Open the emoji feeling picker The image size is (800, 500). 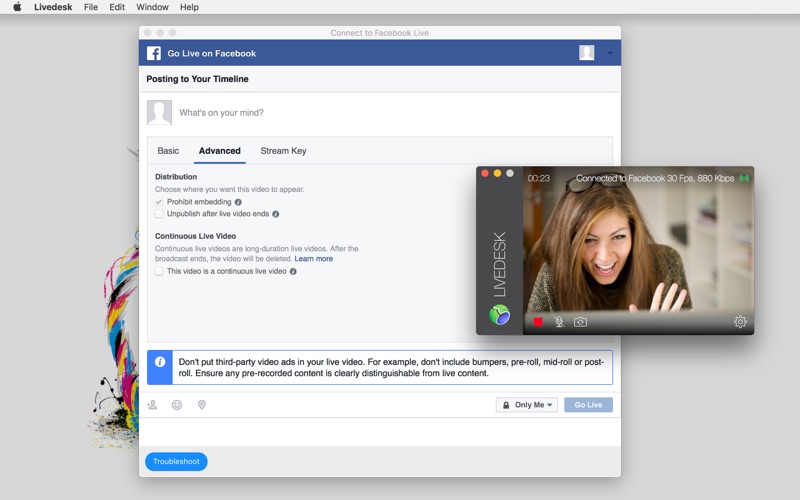click(177, 405)
